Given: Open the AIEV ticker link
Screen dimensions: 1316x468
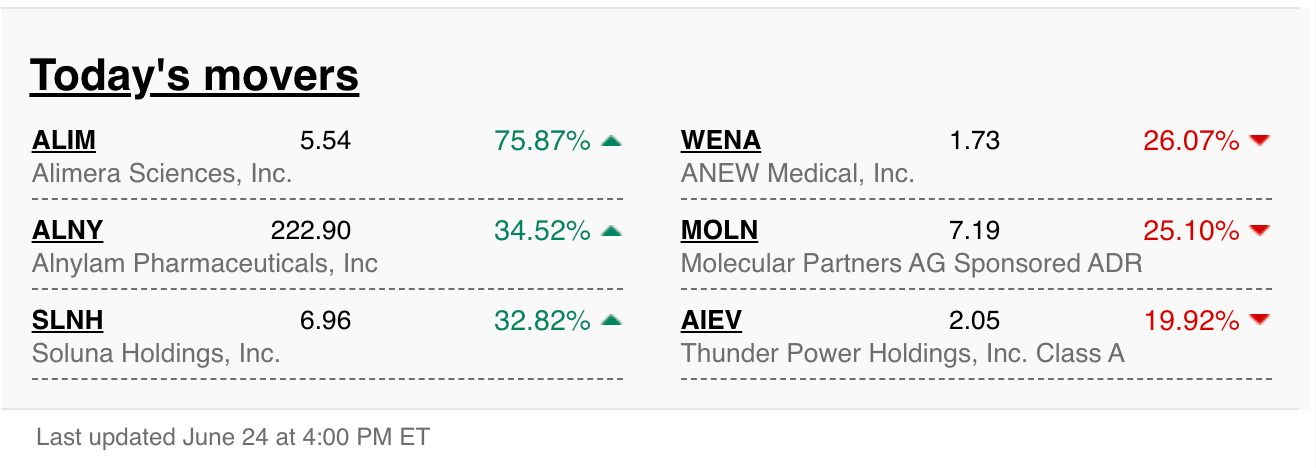Looking at the screenshot, I should [x=711, y=321].
